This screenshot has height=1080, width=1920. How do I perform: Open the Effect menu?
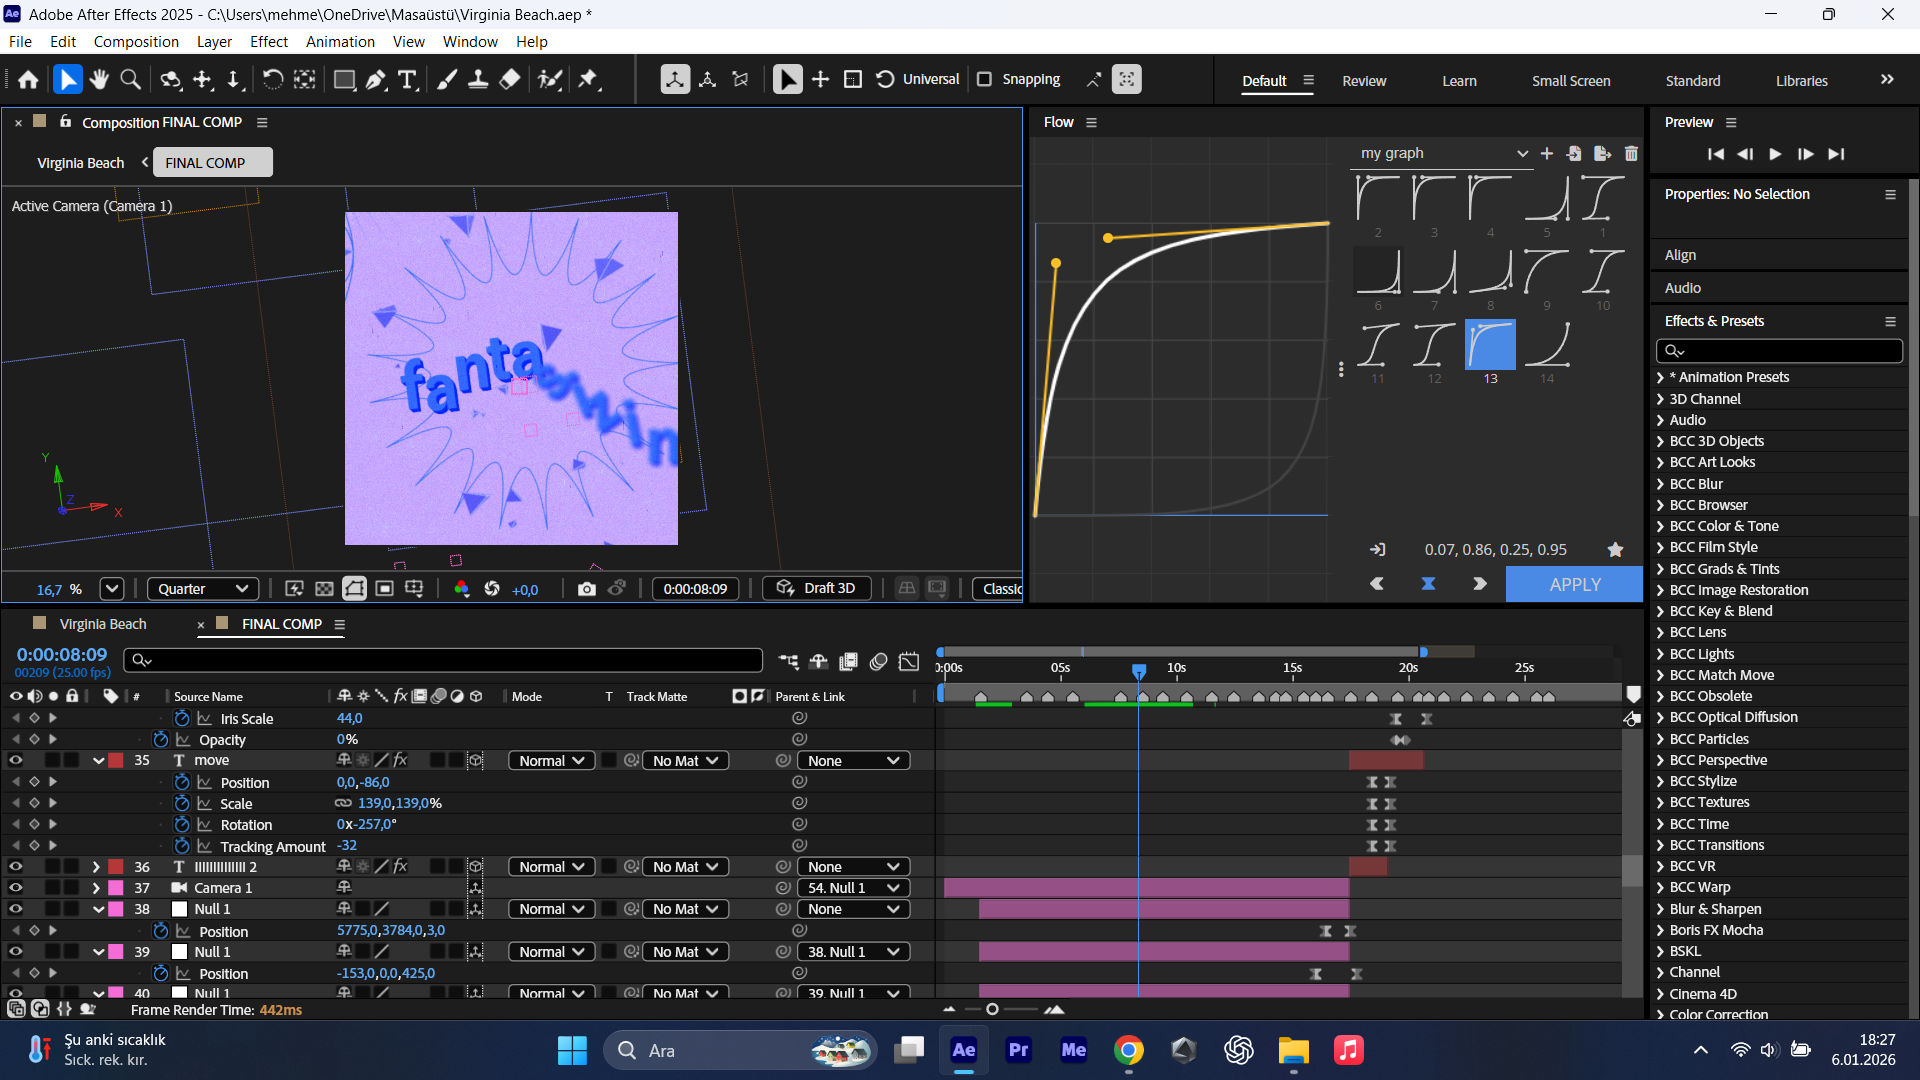pos(269,41)
